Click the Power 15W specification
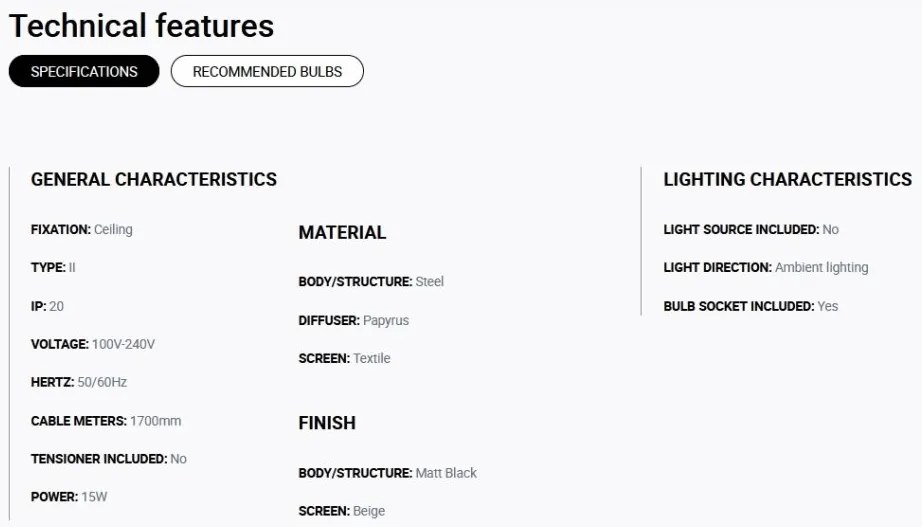The image size is (922, 527). [x=69, y=497]
